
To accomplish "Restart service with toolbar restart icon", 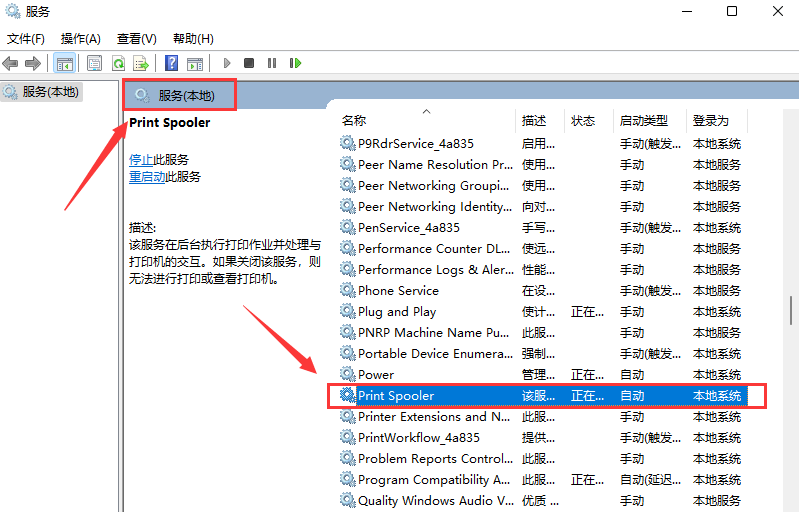I will tap(296, 63).
